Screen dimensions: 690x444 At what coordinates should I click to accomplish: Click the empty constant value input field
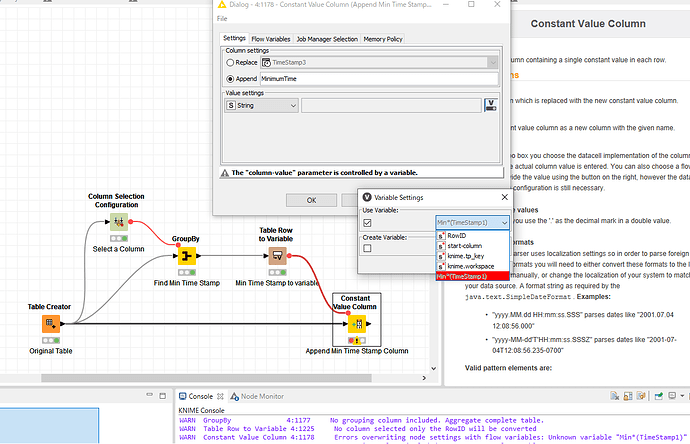[x=391, y=106]
